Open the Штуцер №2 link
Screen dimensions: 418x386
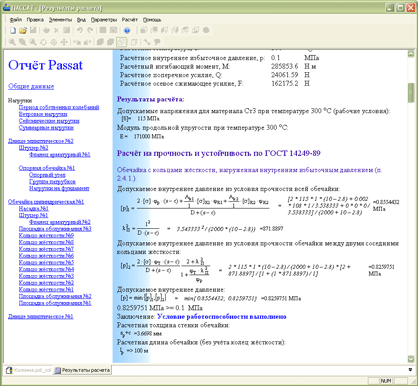point(33,148)
